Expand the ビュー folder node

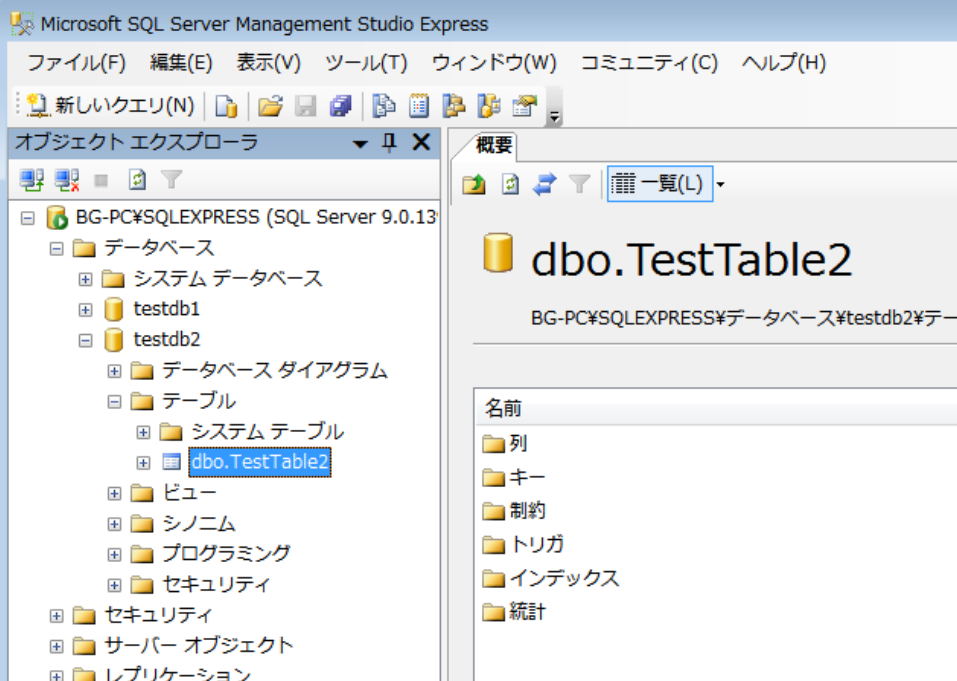(114, 493)
